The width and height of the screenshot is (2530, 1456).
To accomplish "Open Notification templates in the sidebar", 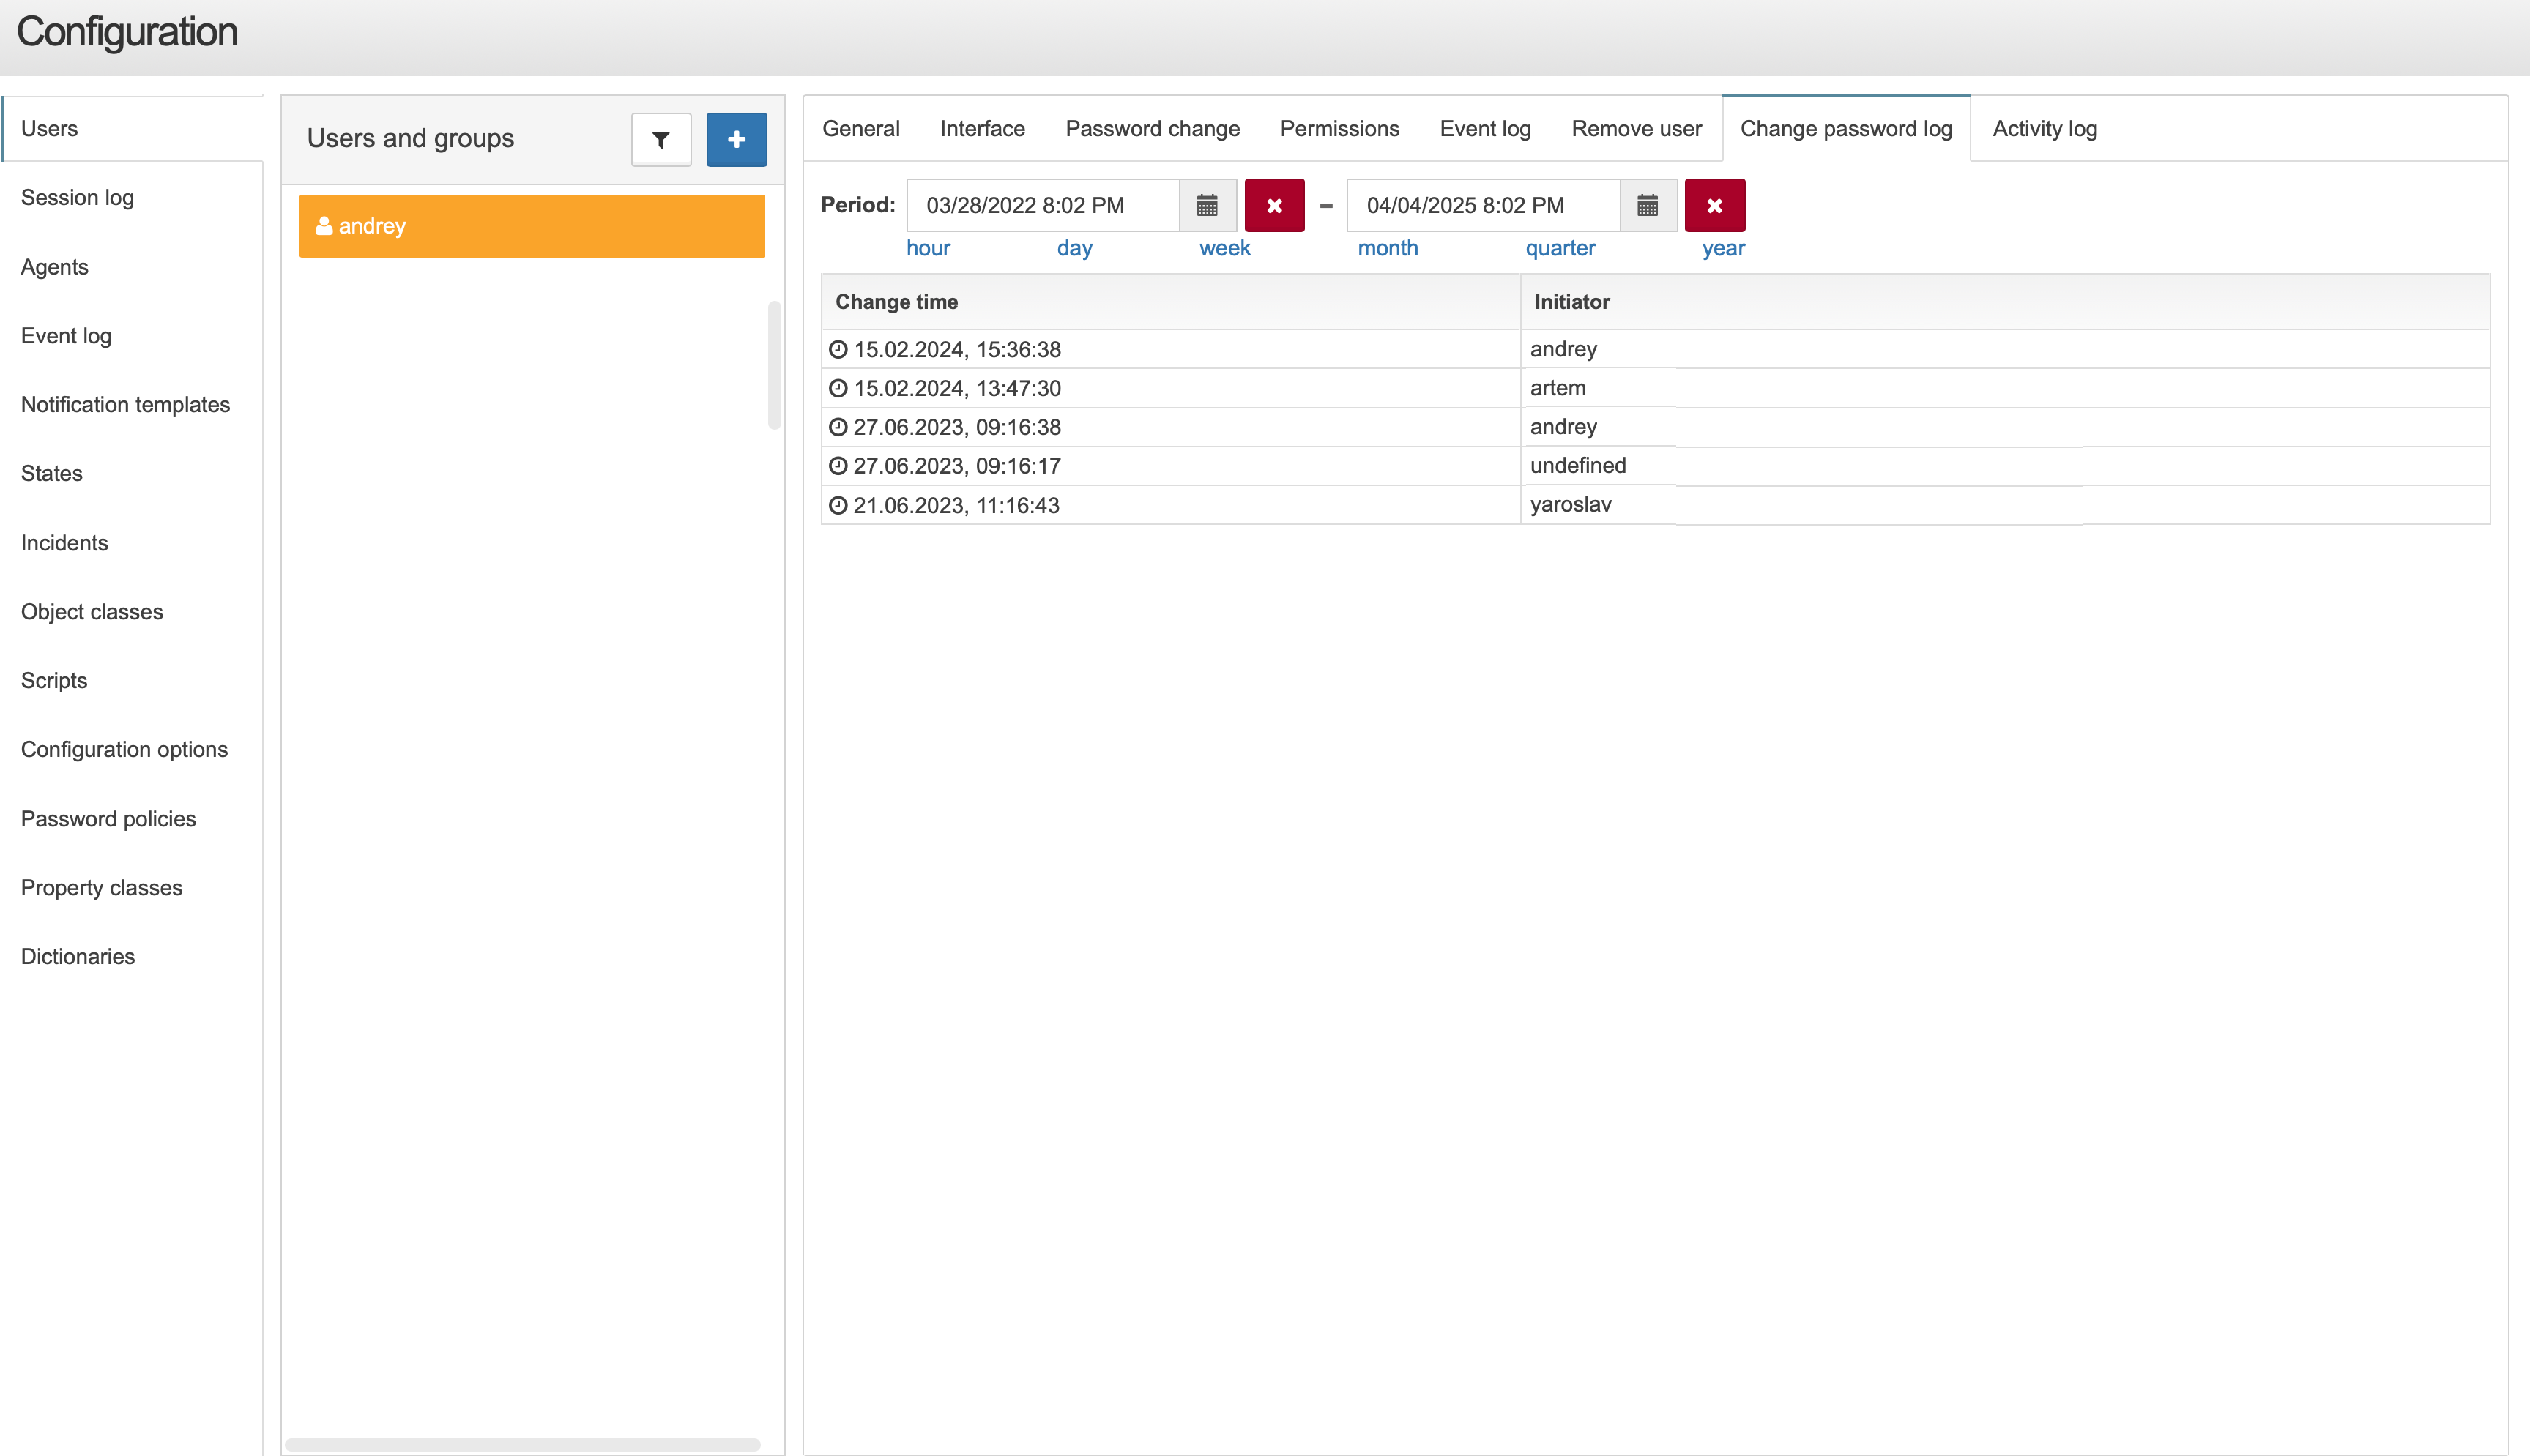I will (132, 405).
